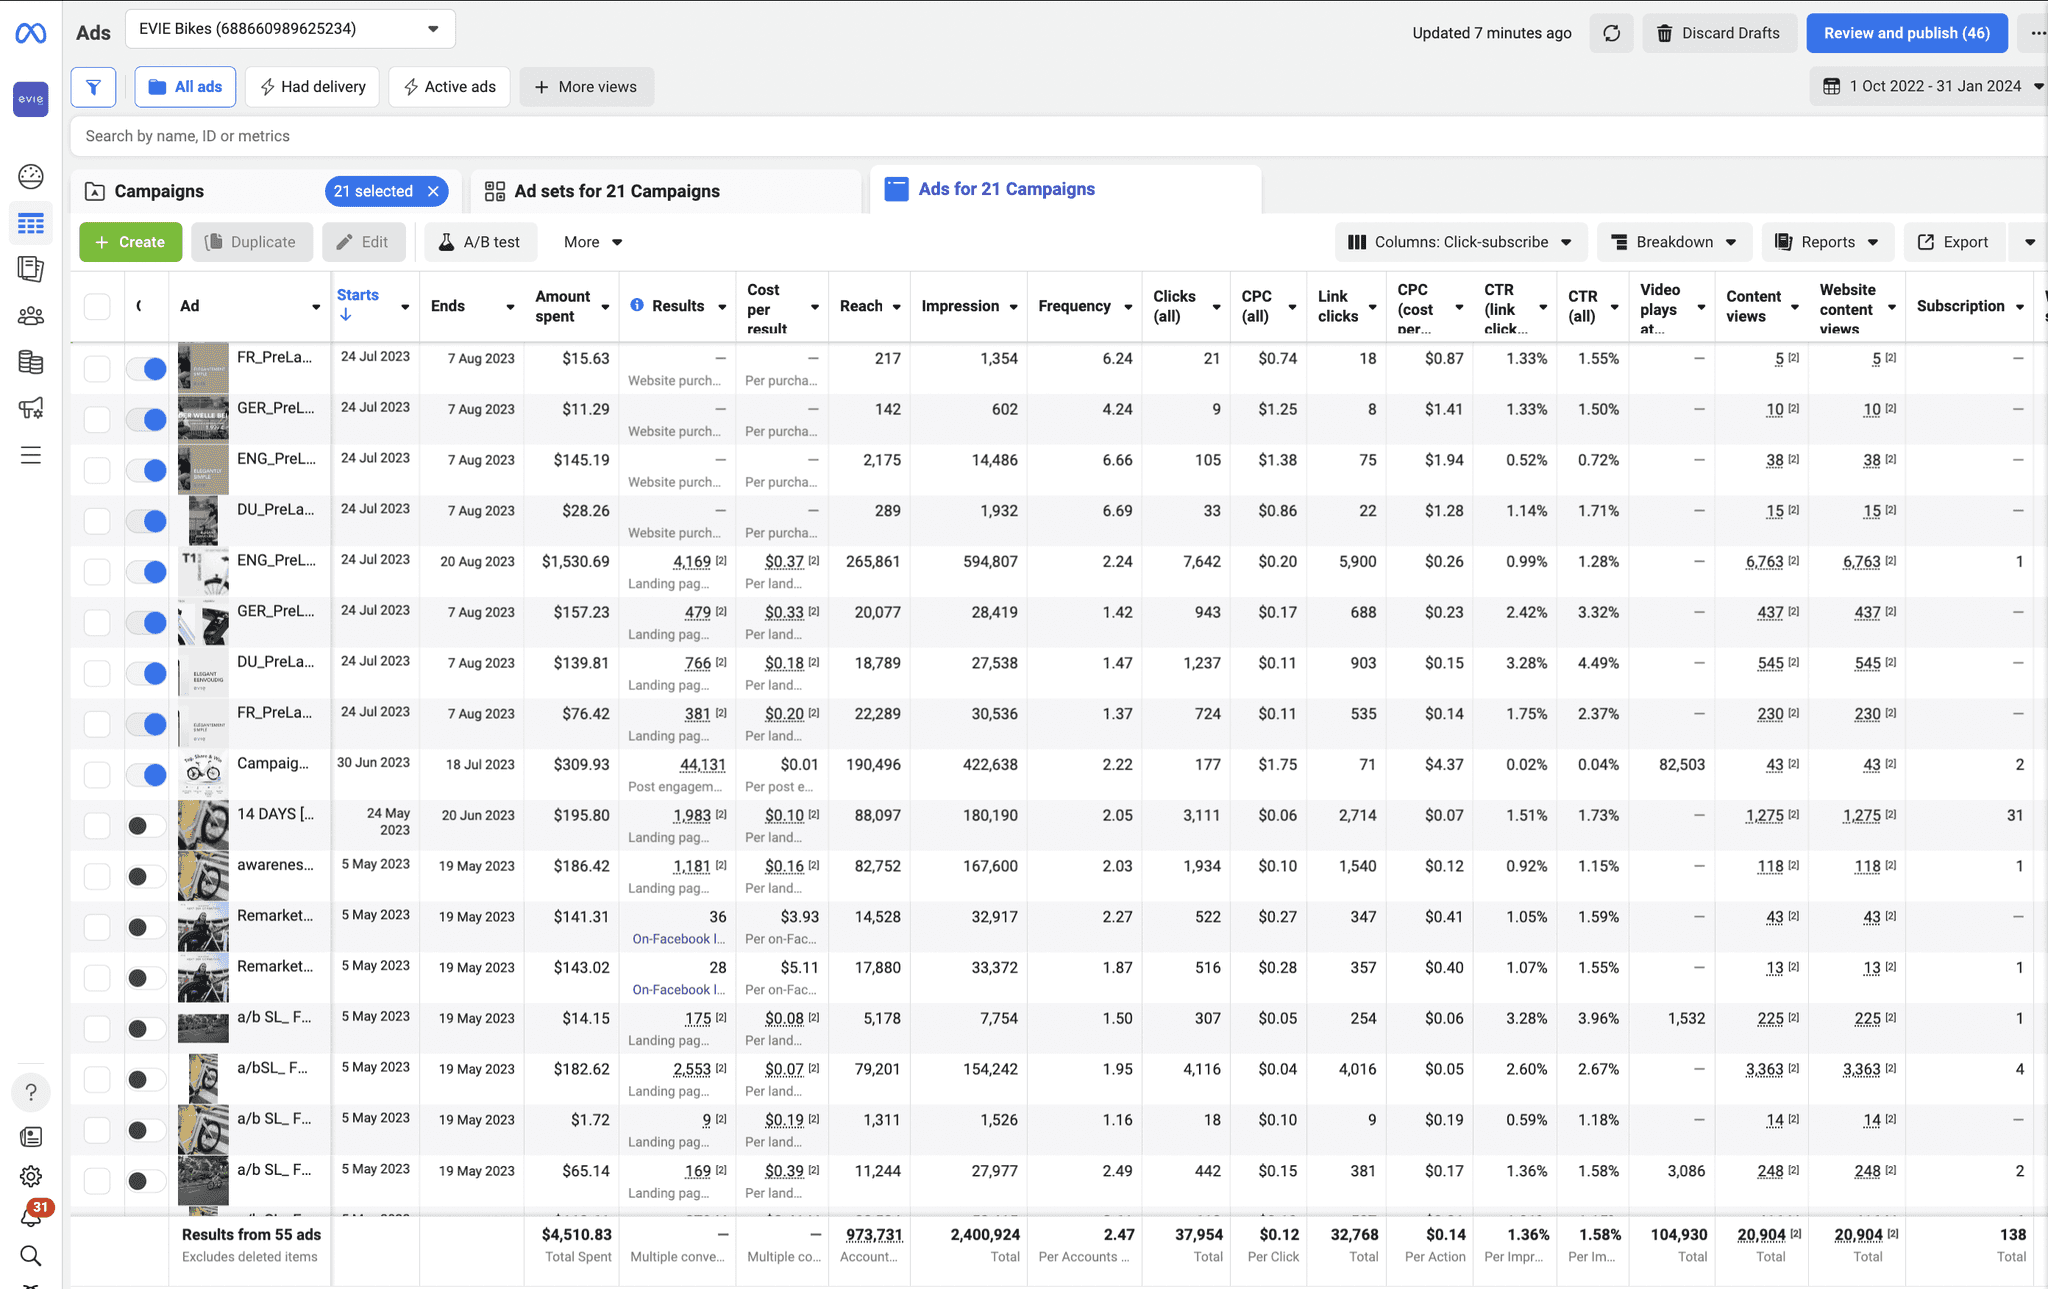
Task: Enable the 14 DAYS ad toggle
Action: [x=146, y=826]
